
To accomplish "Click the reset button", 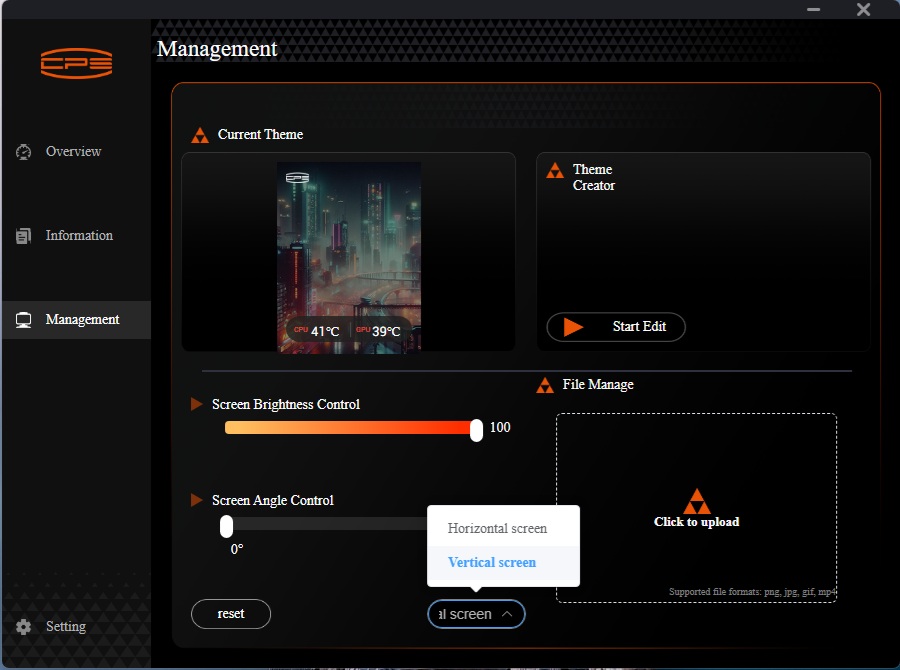I will tap(231, 614).
